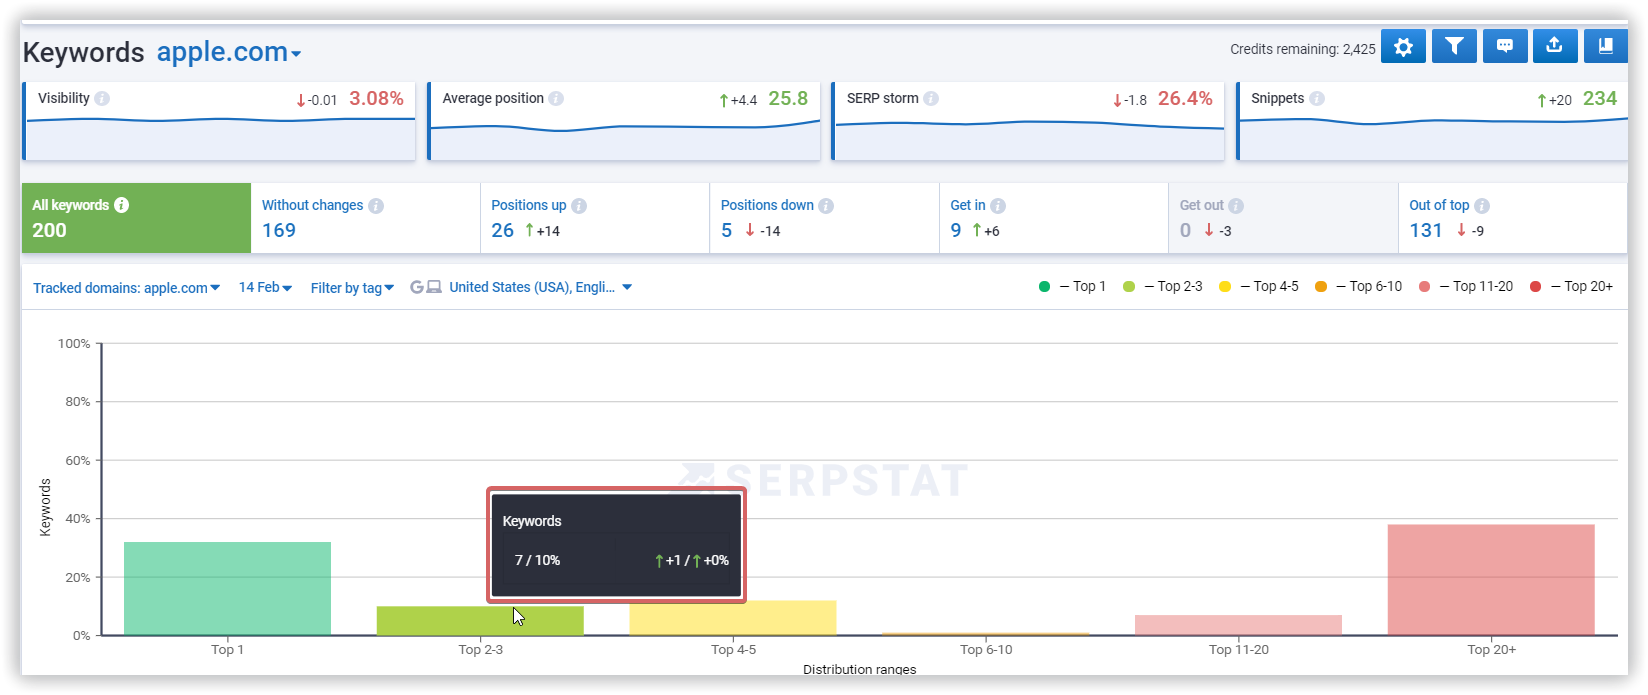Toggle the Top 4-5 legend series

click(1259, 286)
